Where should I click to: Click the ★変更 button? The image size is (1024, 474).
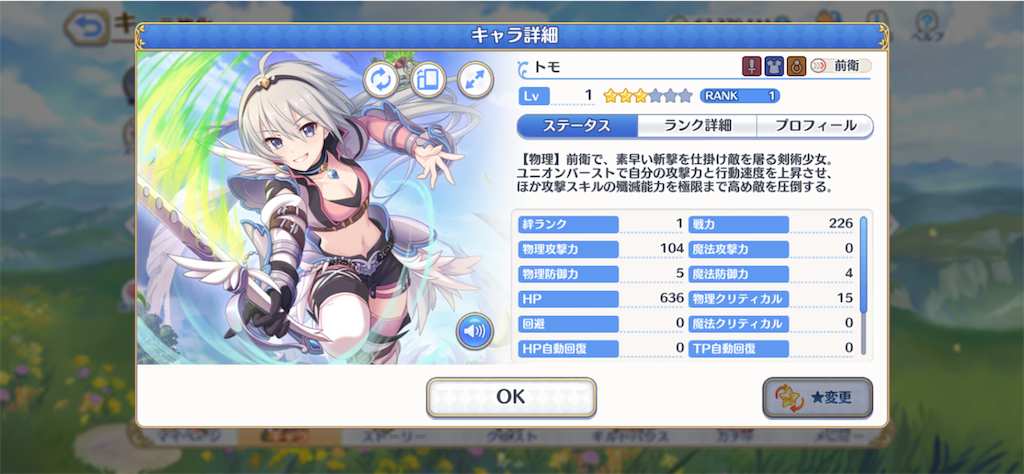pos(818,397)
